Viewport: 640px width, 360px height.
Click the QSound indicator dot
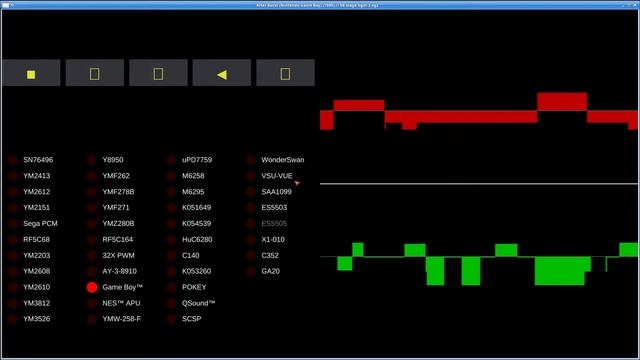point(171,303)
